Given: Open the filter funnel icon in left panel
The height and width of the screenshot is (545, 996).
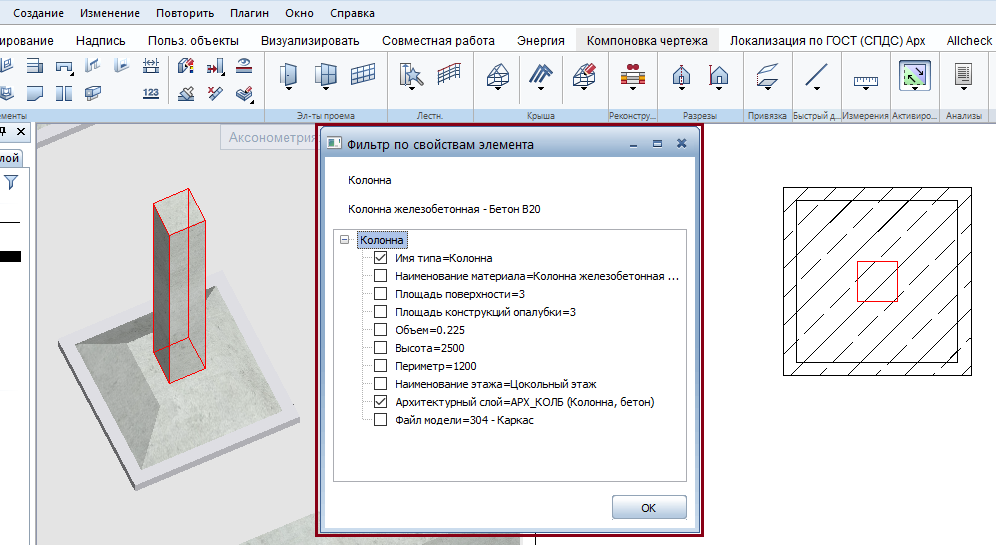Looking at the screenshot, I should (x=11, y=183).
